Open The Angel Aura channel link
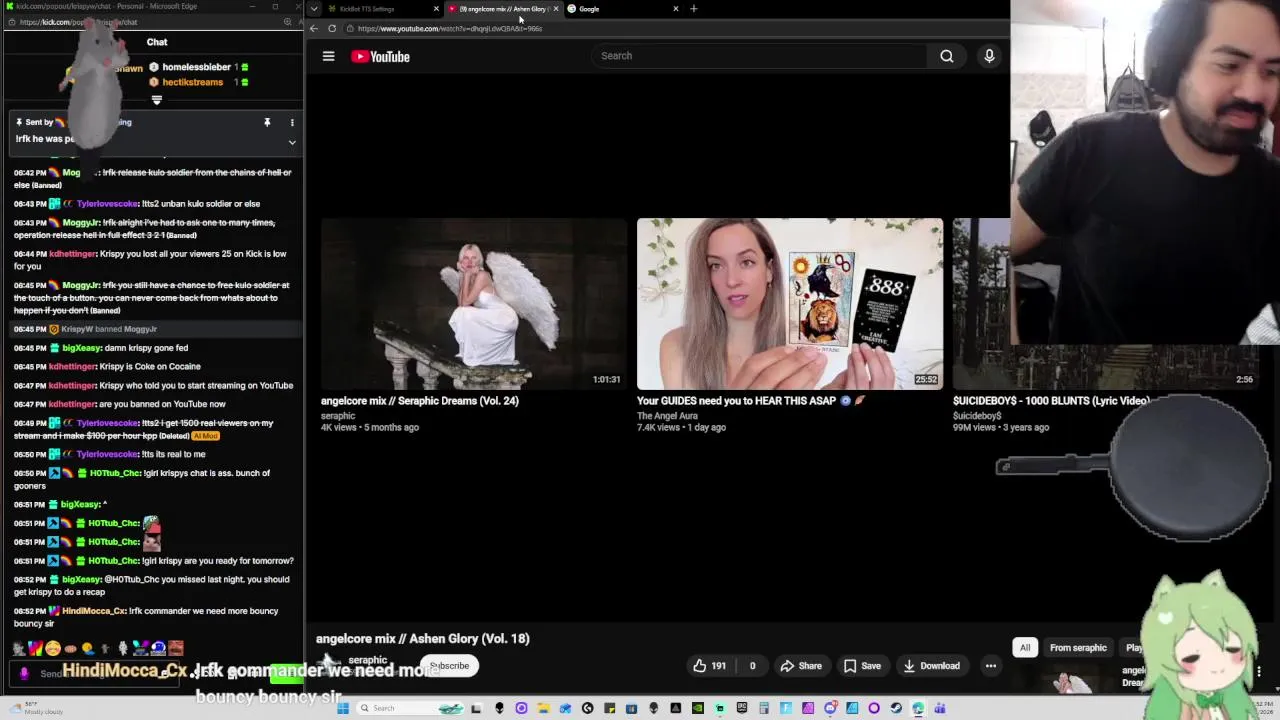 [x=667, y=416]
